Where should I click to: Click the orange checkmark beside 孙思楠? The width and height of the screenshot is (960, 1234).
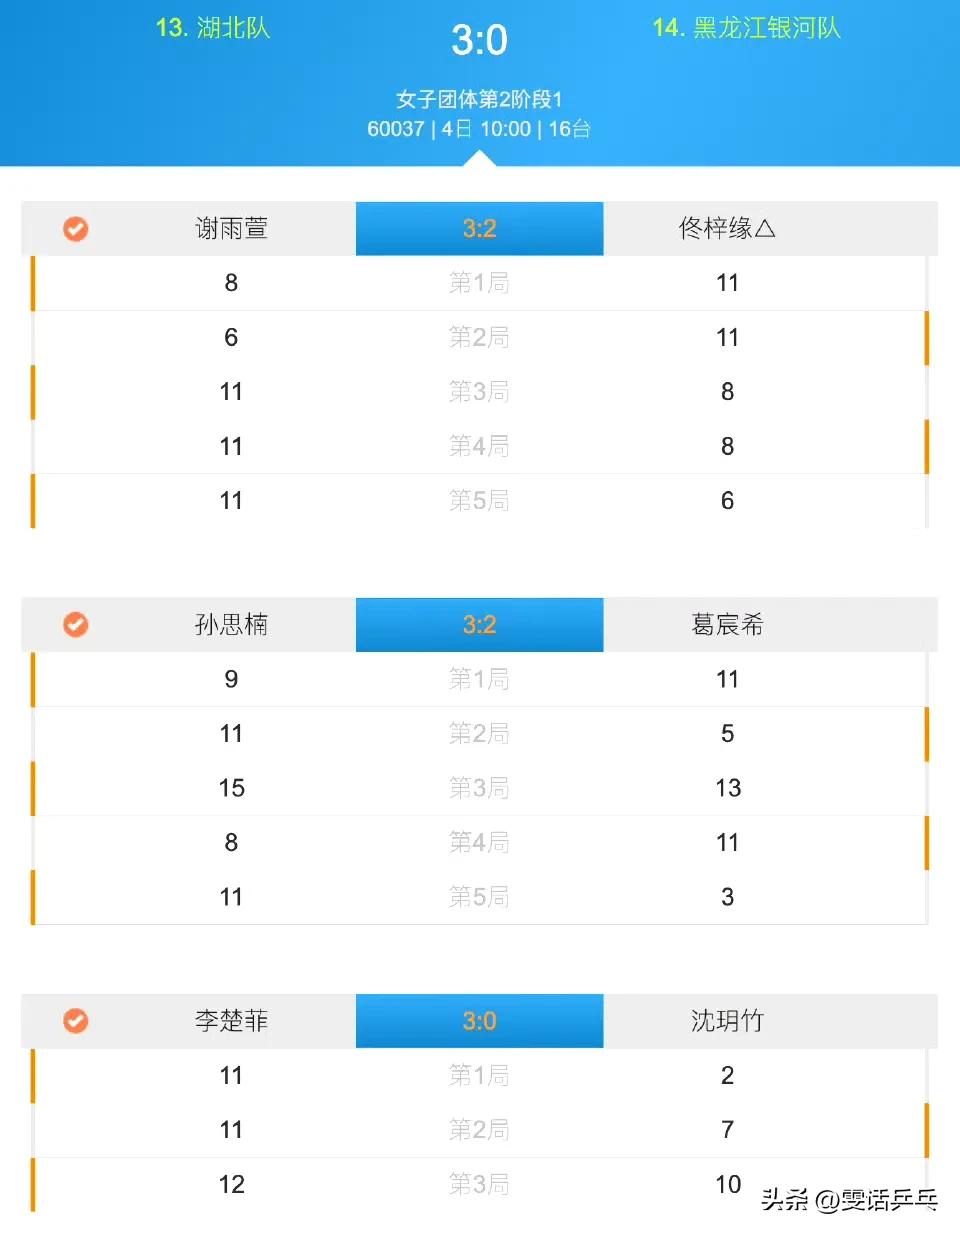pyautogui.click(x=76, y=625)
